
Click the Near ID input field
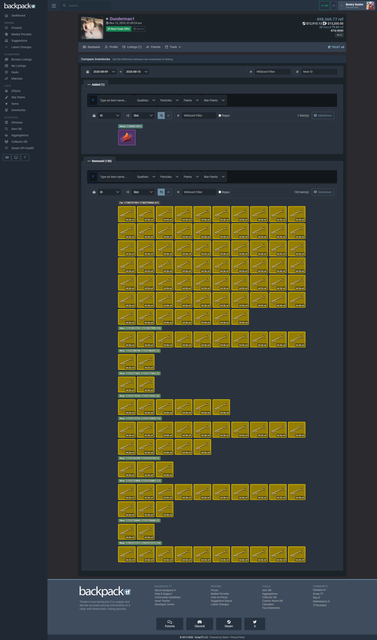click(x=319, y=71)
